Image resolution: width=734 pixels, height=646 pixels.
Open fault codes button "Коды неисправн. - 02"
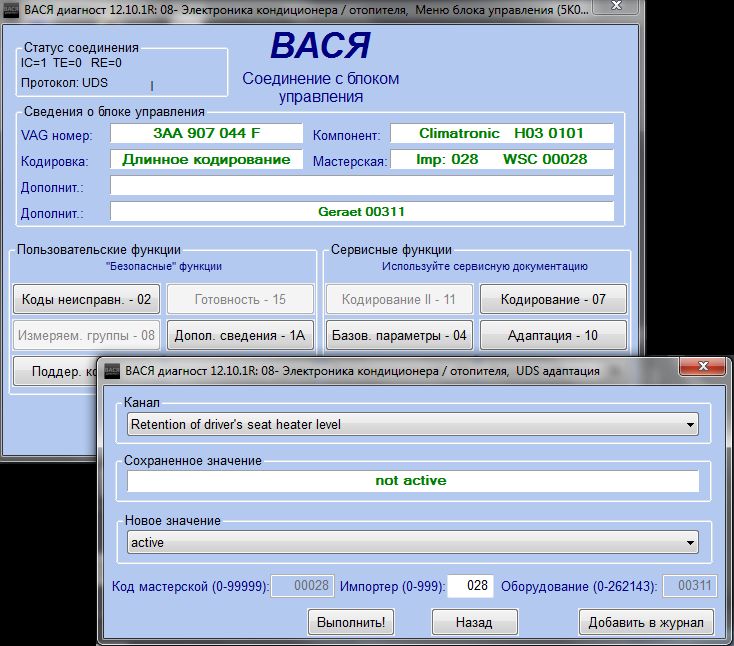click(x=86, y=299)
